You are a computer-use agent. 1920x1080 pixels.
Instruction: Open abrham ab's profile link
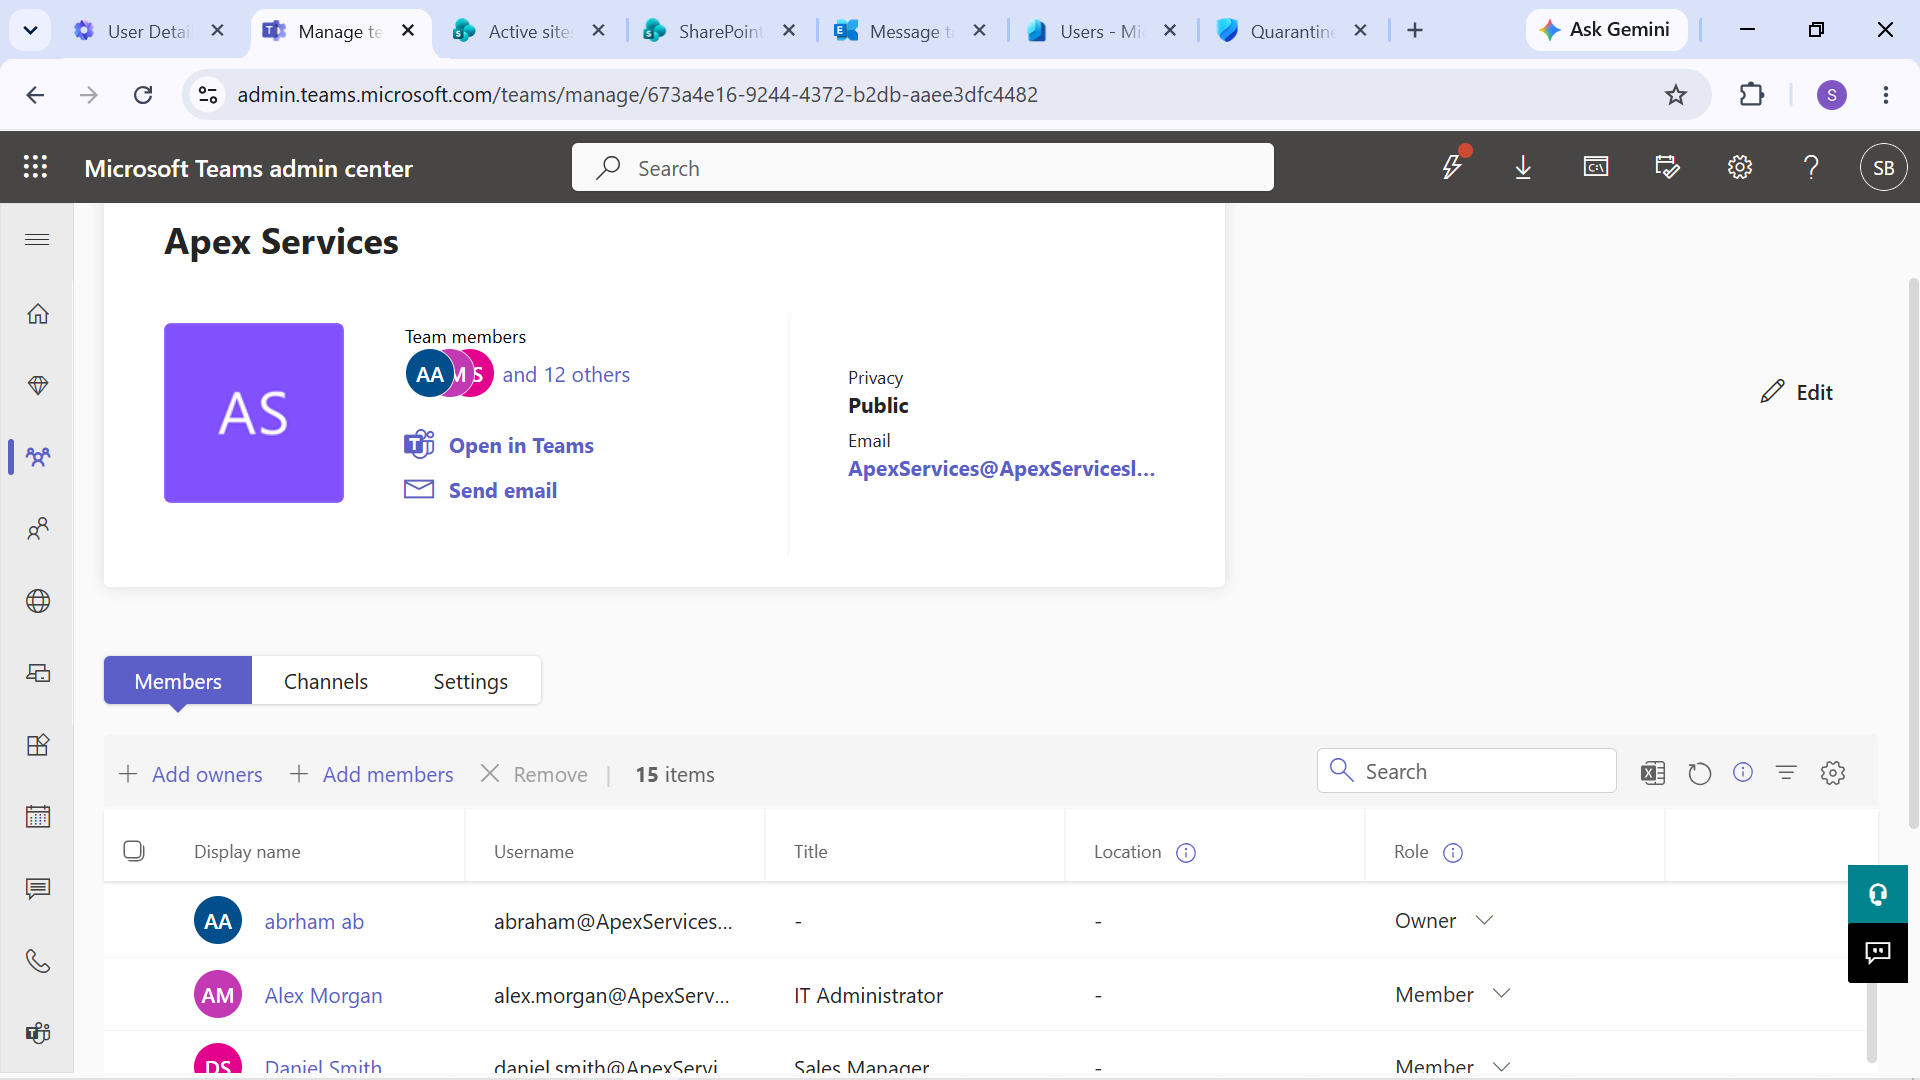314,922
